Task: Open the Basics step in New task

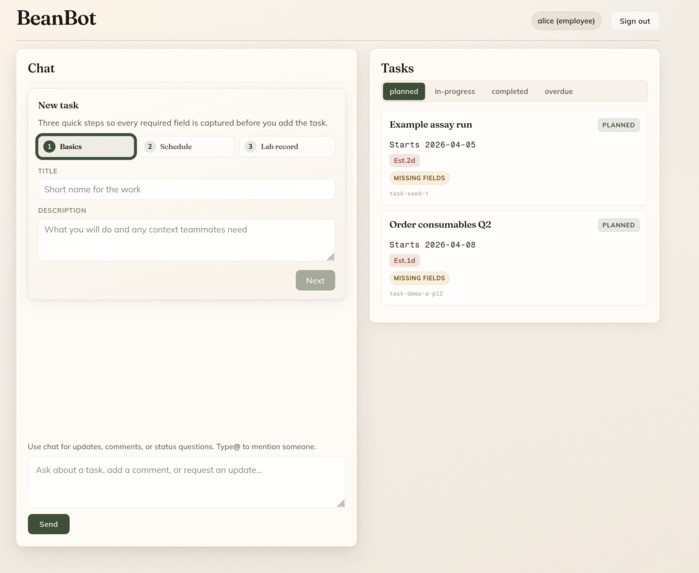Action: (x=86, y=146)
